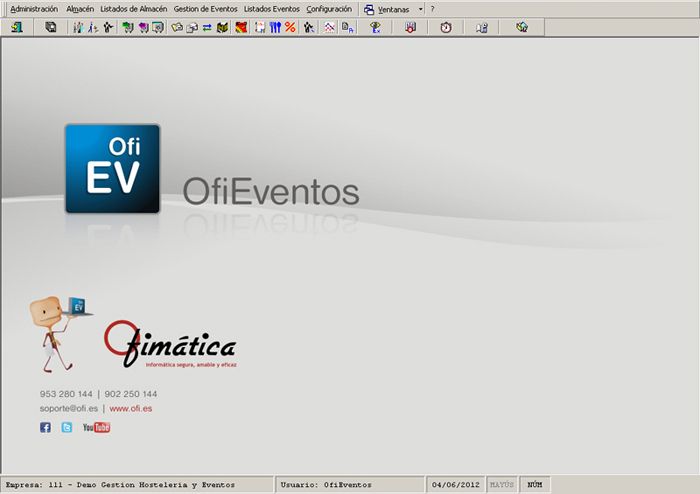Click the black pointing person toolbar icon
700x494 pixels.
click(108, 28)
